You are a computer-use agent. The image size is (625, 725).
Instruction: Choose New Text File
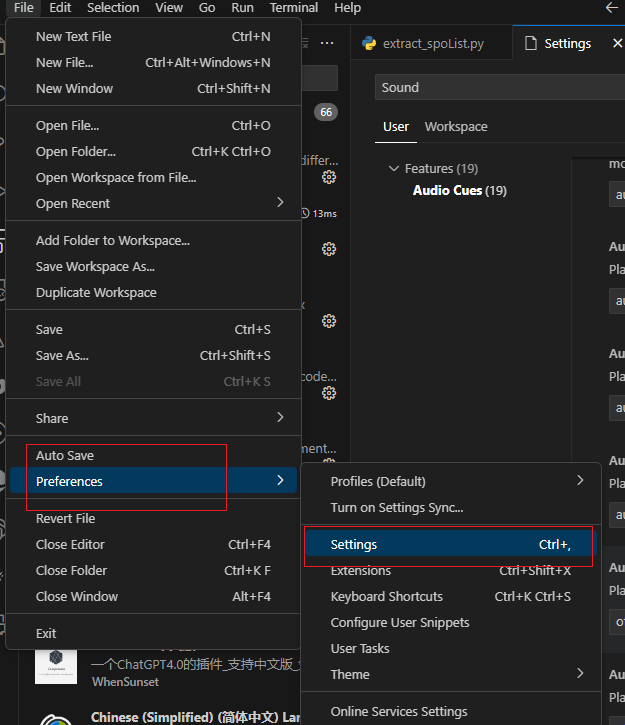click(x=153, y=37)
